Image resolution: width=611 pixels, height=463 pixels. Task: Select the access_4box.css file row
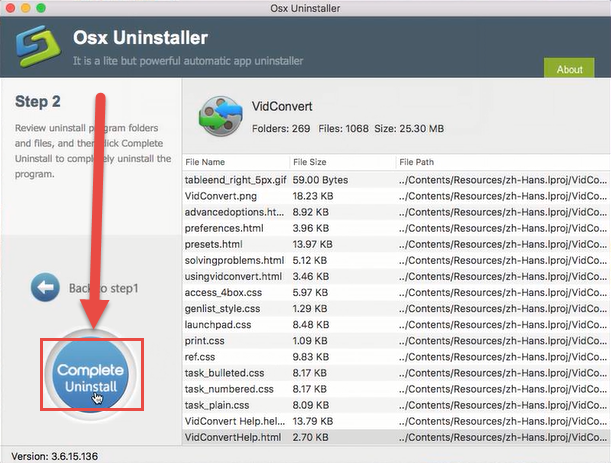point(395,292)
